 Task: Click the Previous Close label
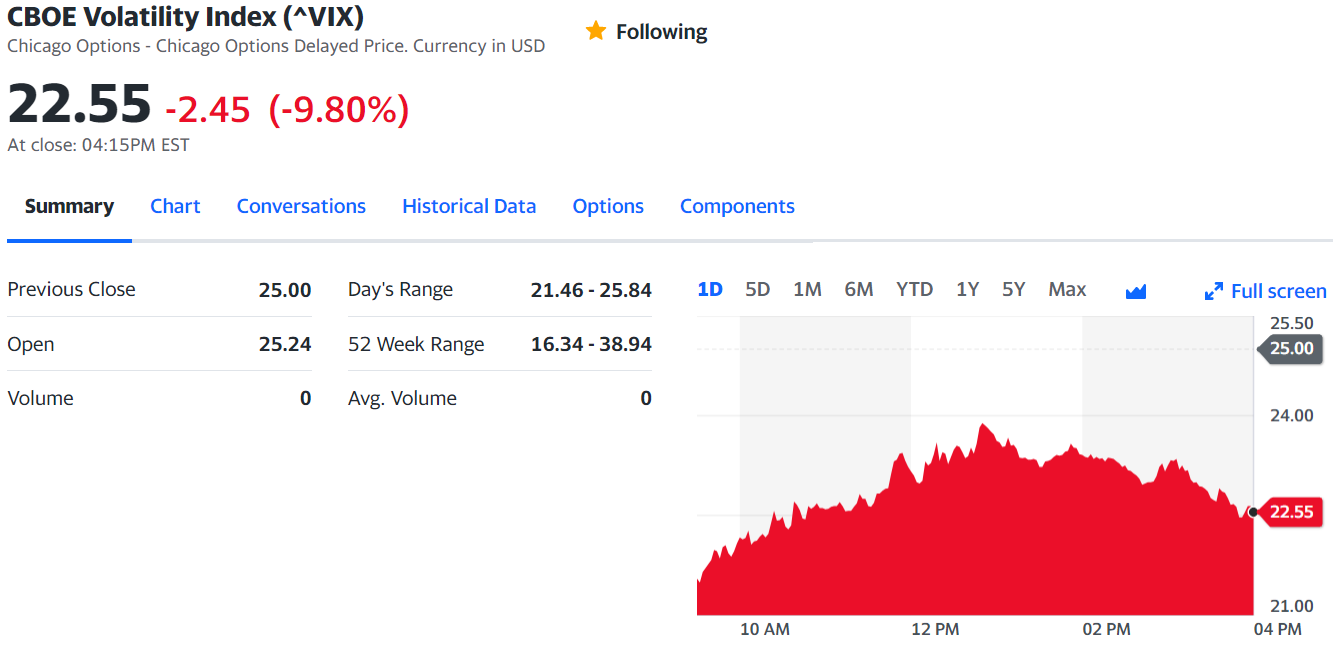[x=71, y=289]
